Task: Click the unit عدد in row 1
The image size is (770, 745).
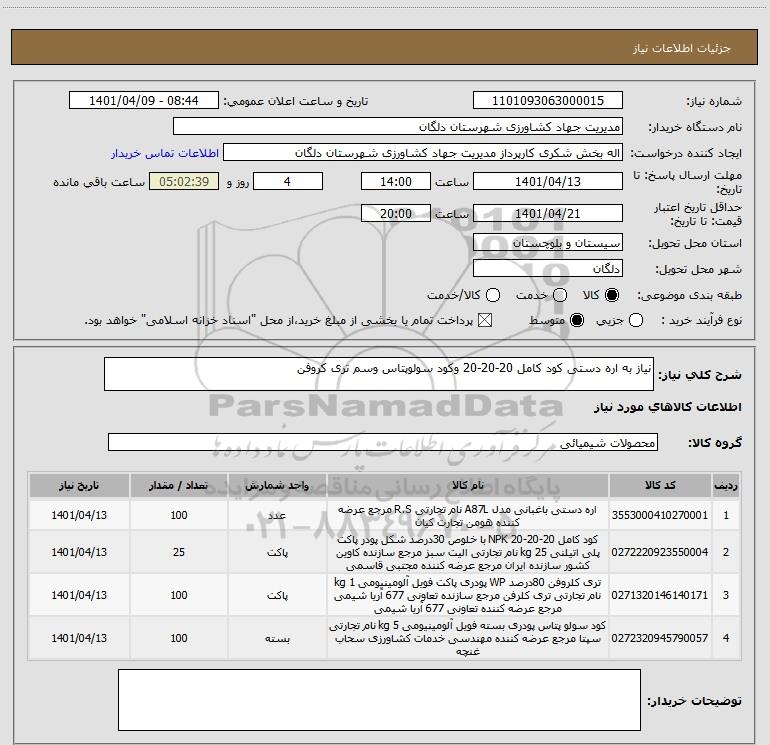Action: pos(277,515)
